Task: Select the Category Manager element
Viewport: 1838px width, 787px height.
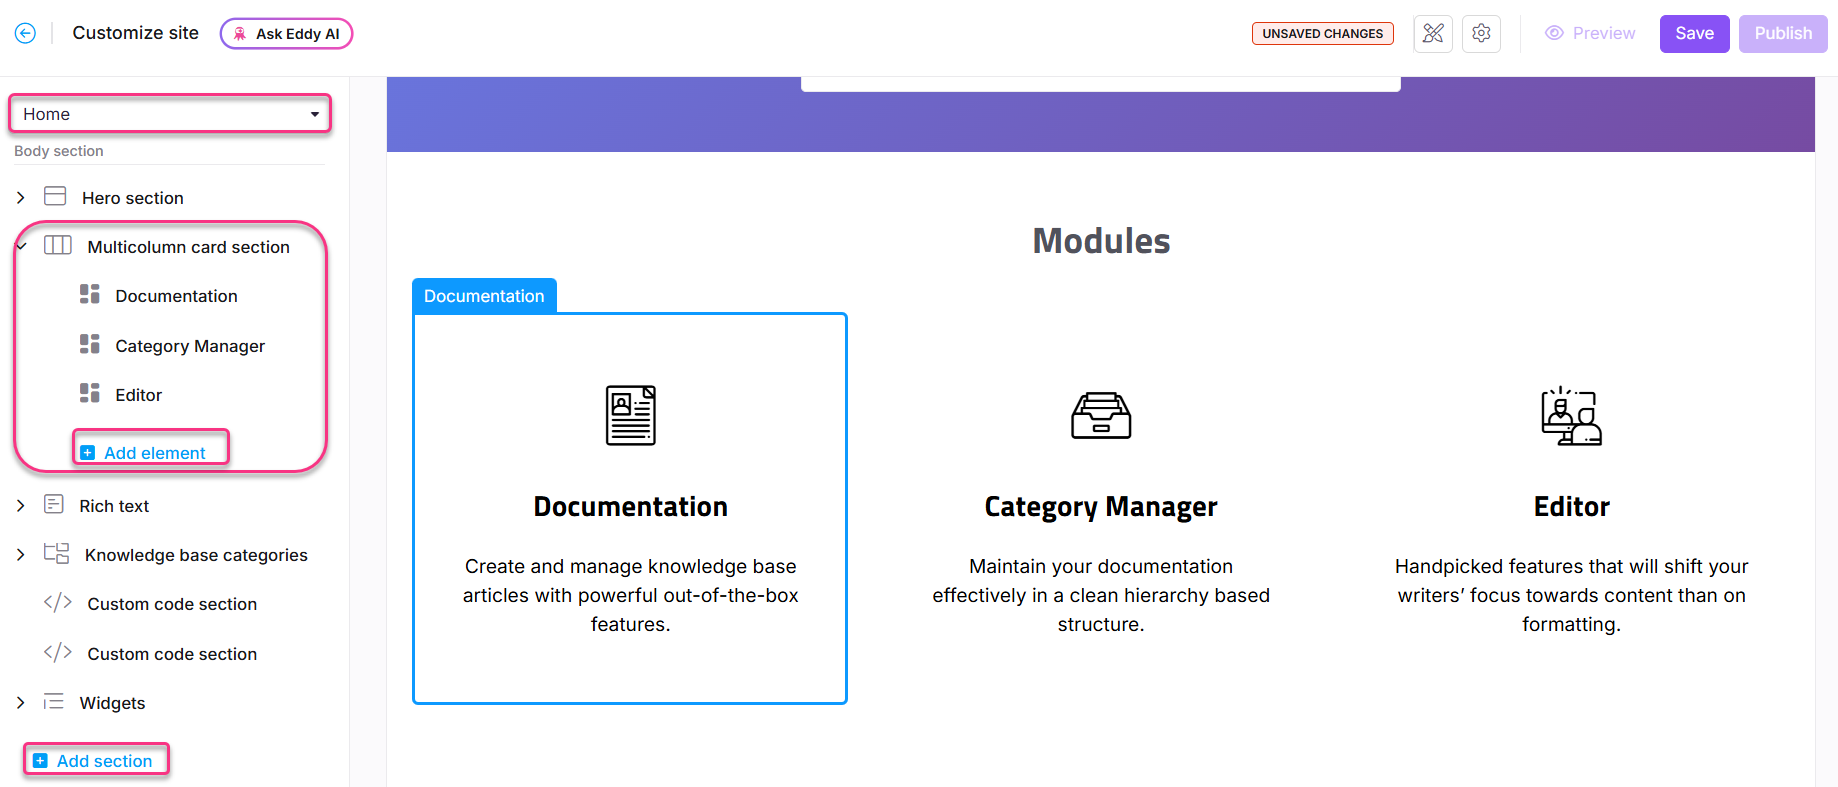Action: [189, 346]
